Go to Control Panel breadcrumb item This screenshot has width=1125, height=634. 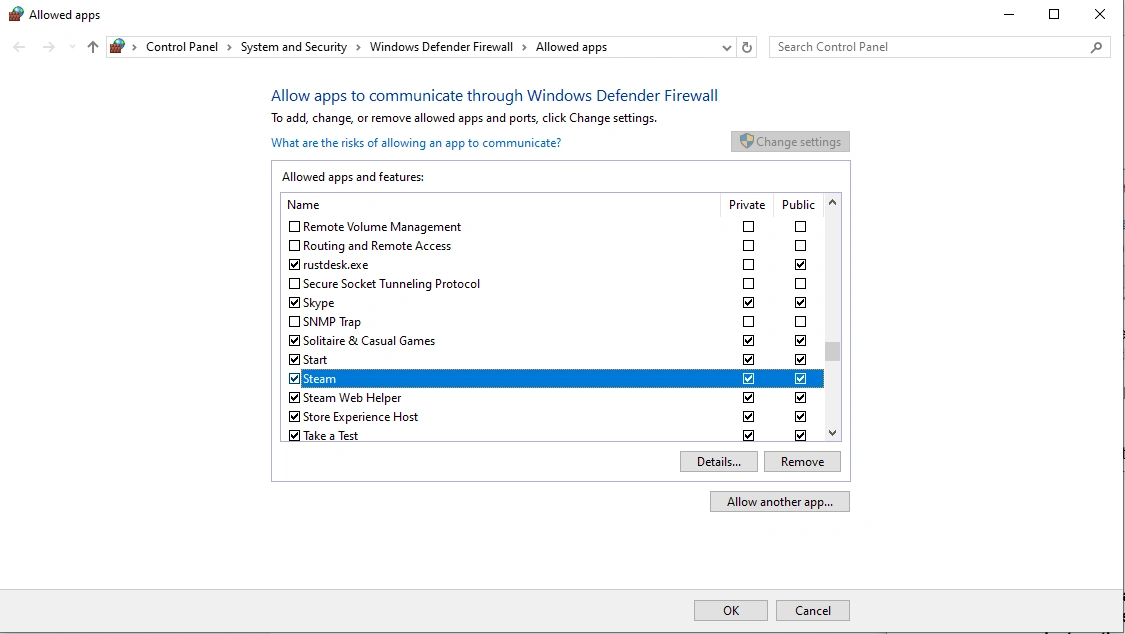coord(182,47)
